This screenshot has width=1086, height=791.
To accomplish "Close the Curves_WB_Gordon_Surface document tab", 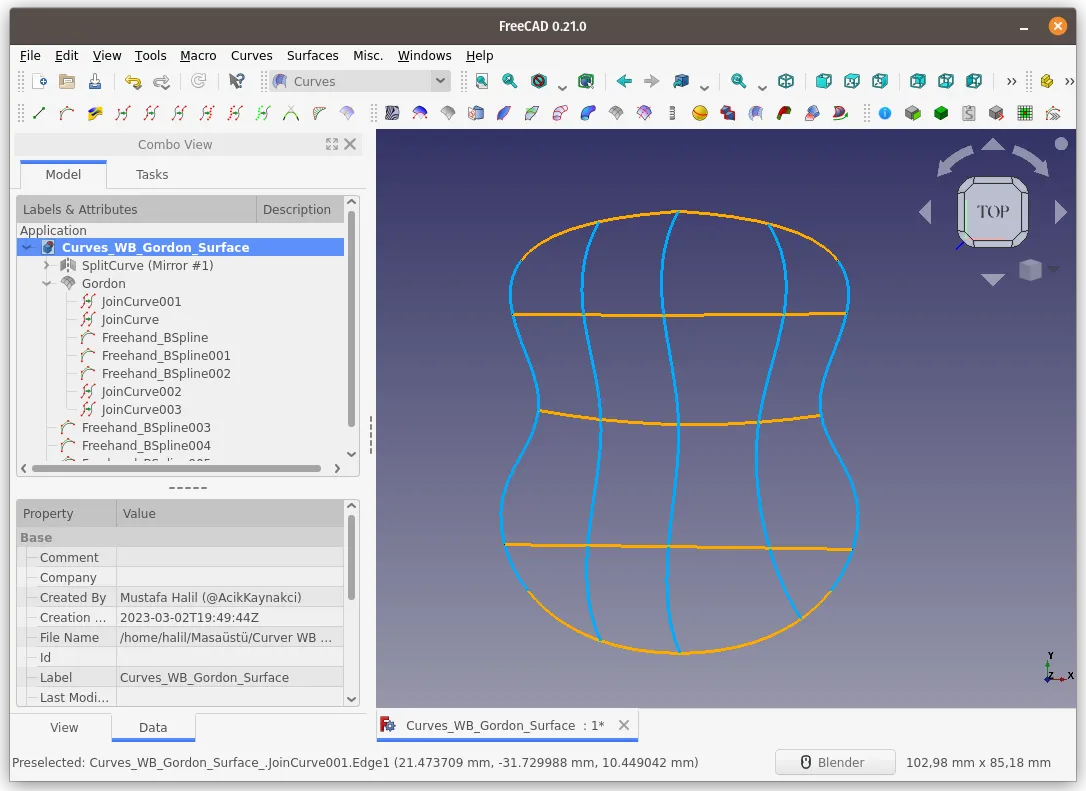I will [x=624, y=725].
